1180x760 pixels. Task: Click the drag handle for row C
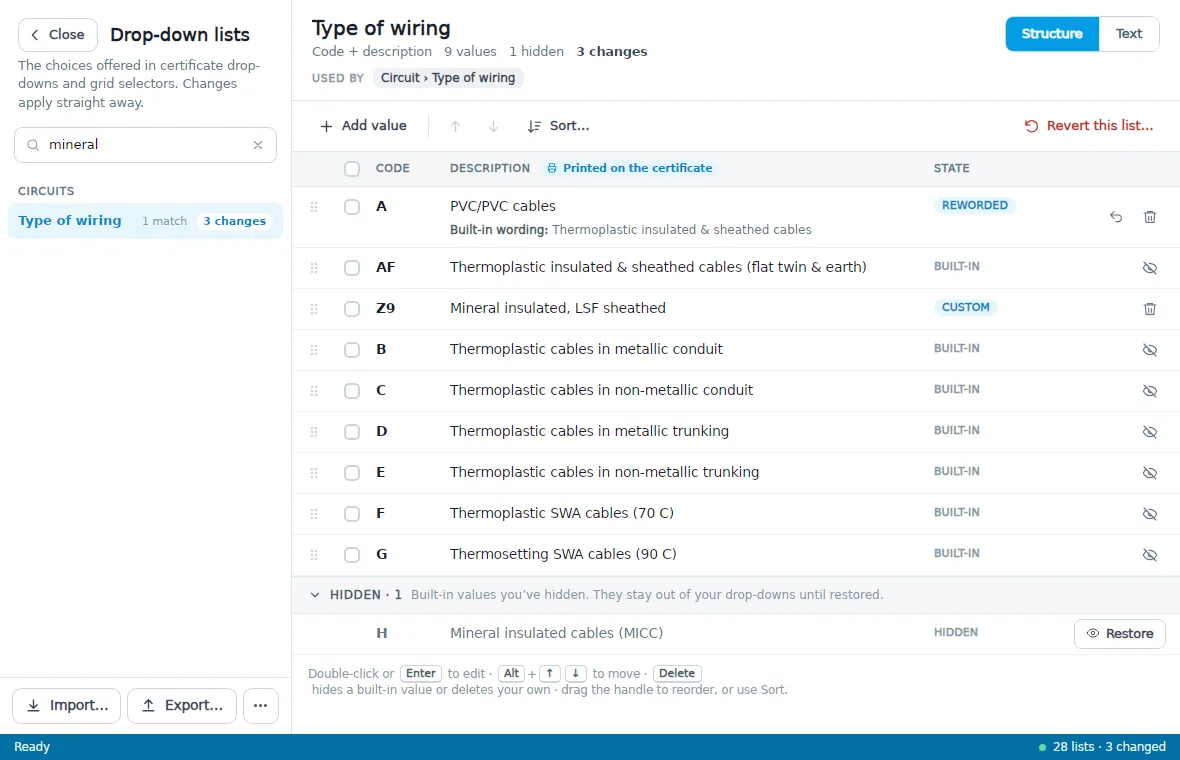tap(314, 391)
